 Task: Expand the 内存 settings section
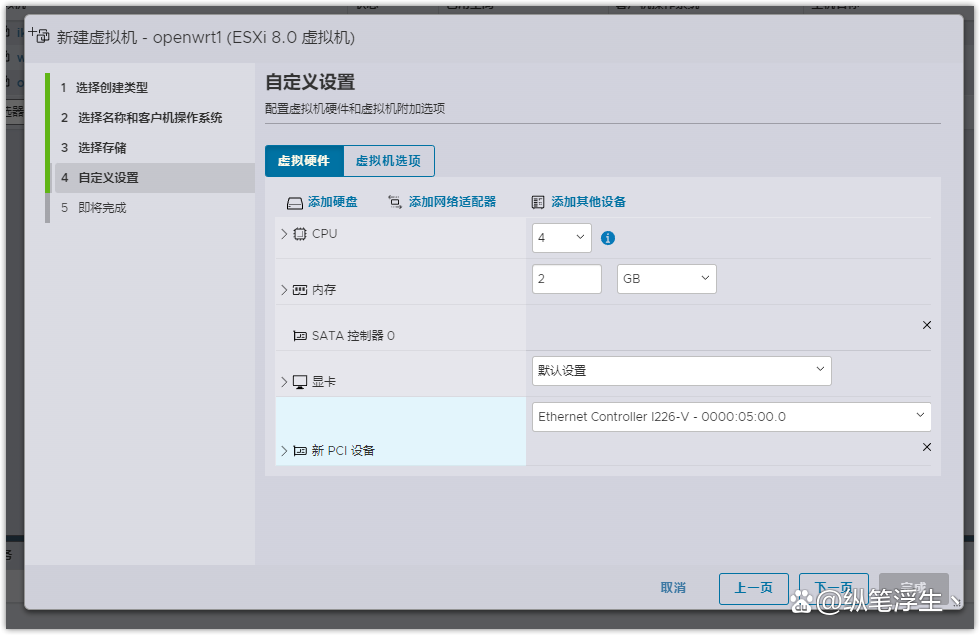[x=284, y=289]
